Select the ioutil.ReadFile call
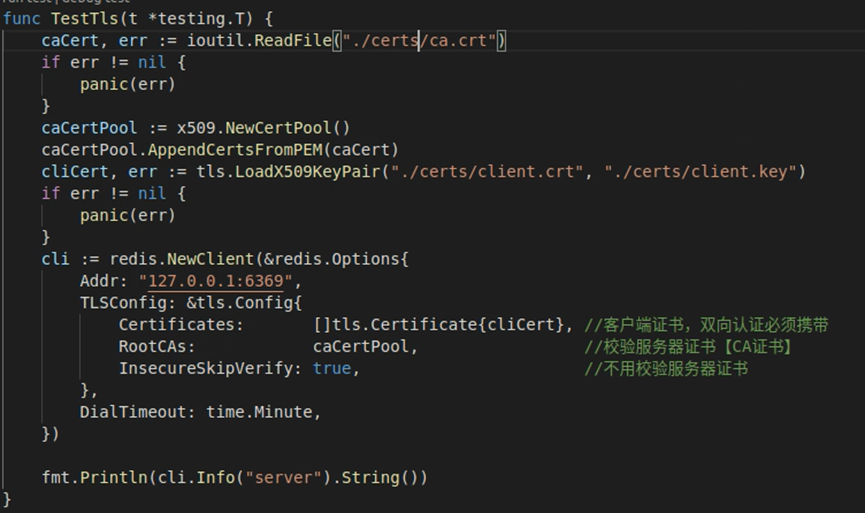The image size is (865, 513). (259, 40)
